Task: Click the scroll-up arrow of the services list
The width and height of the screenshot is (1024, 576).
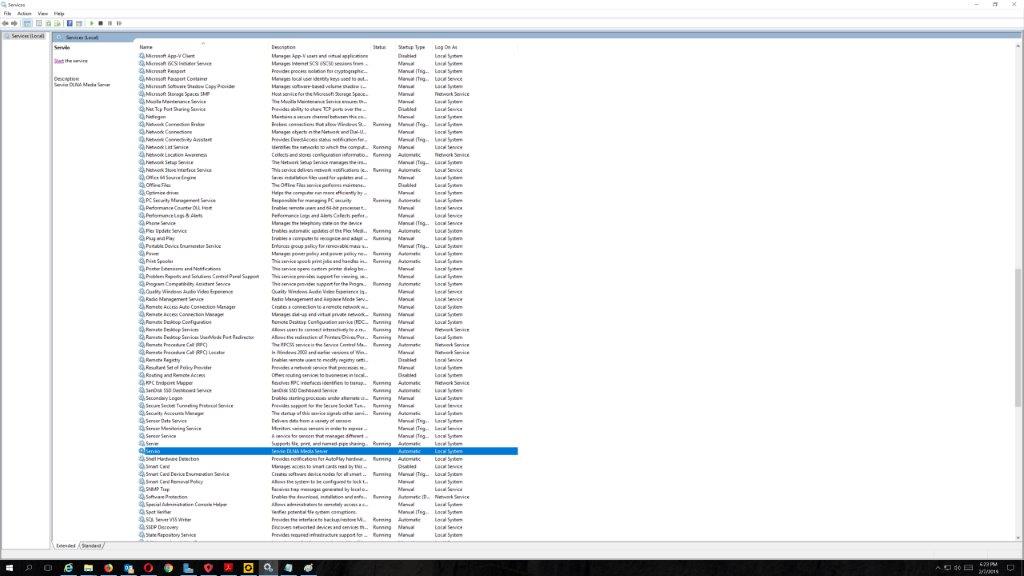Action: [1018, 46]
